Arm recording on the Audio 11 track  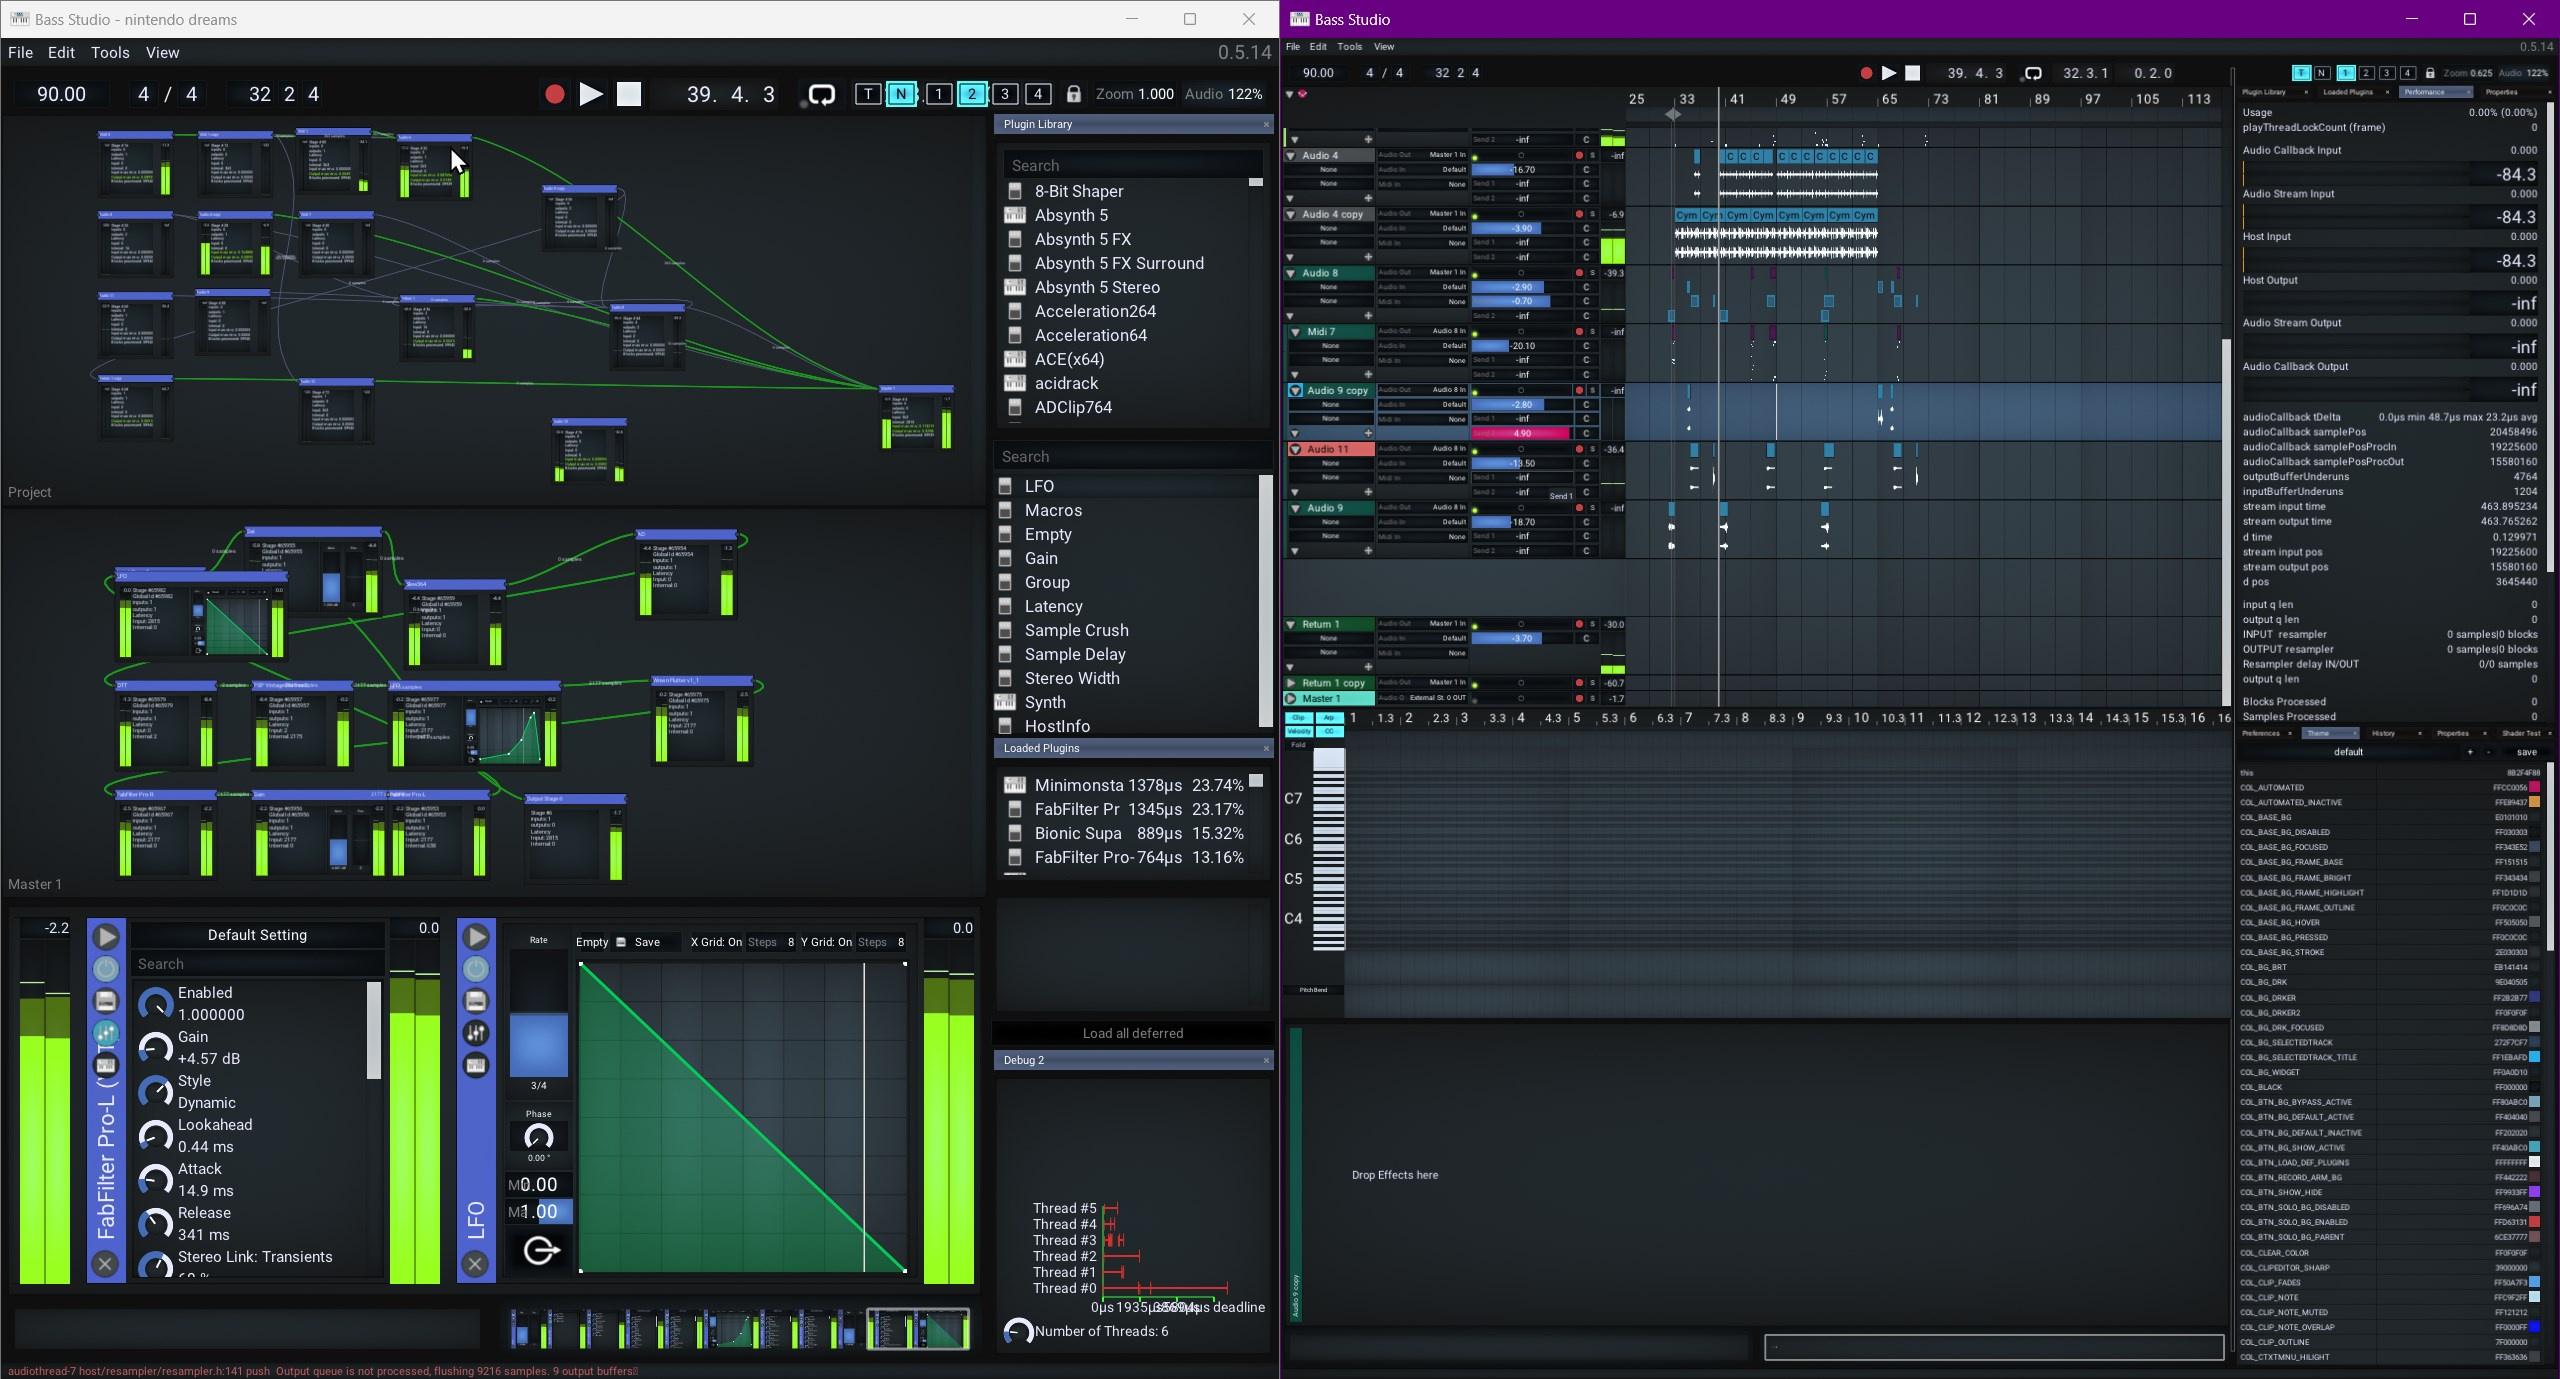[x=1580, y=449]
